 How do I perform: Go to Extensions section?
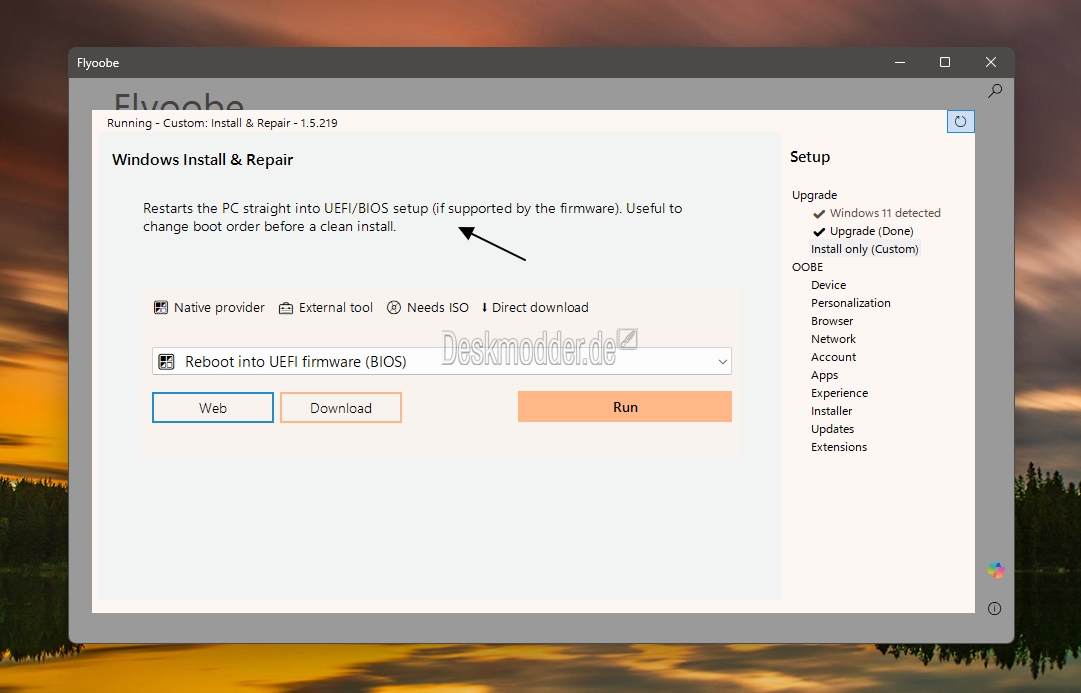839,447
